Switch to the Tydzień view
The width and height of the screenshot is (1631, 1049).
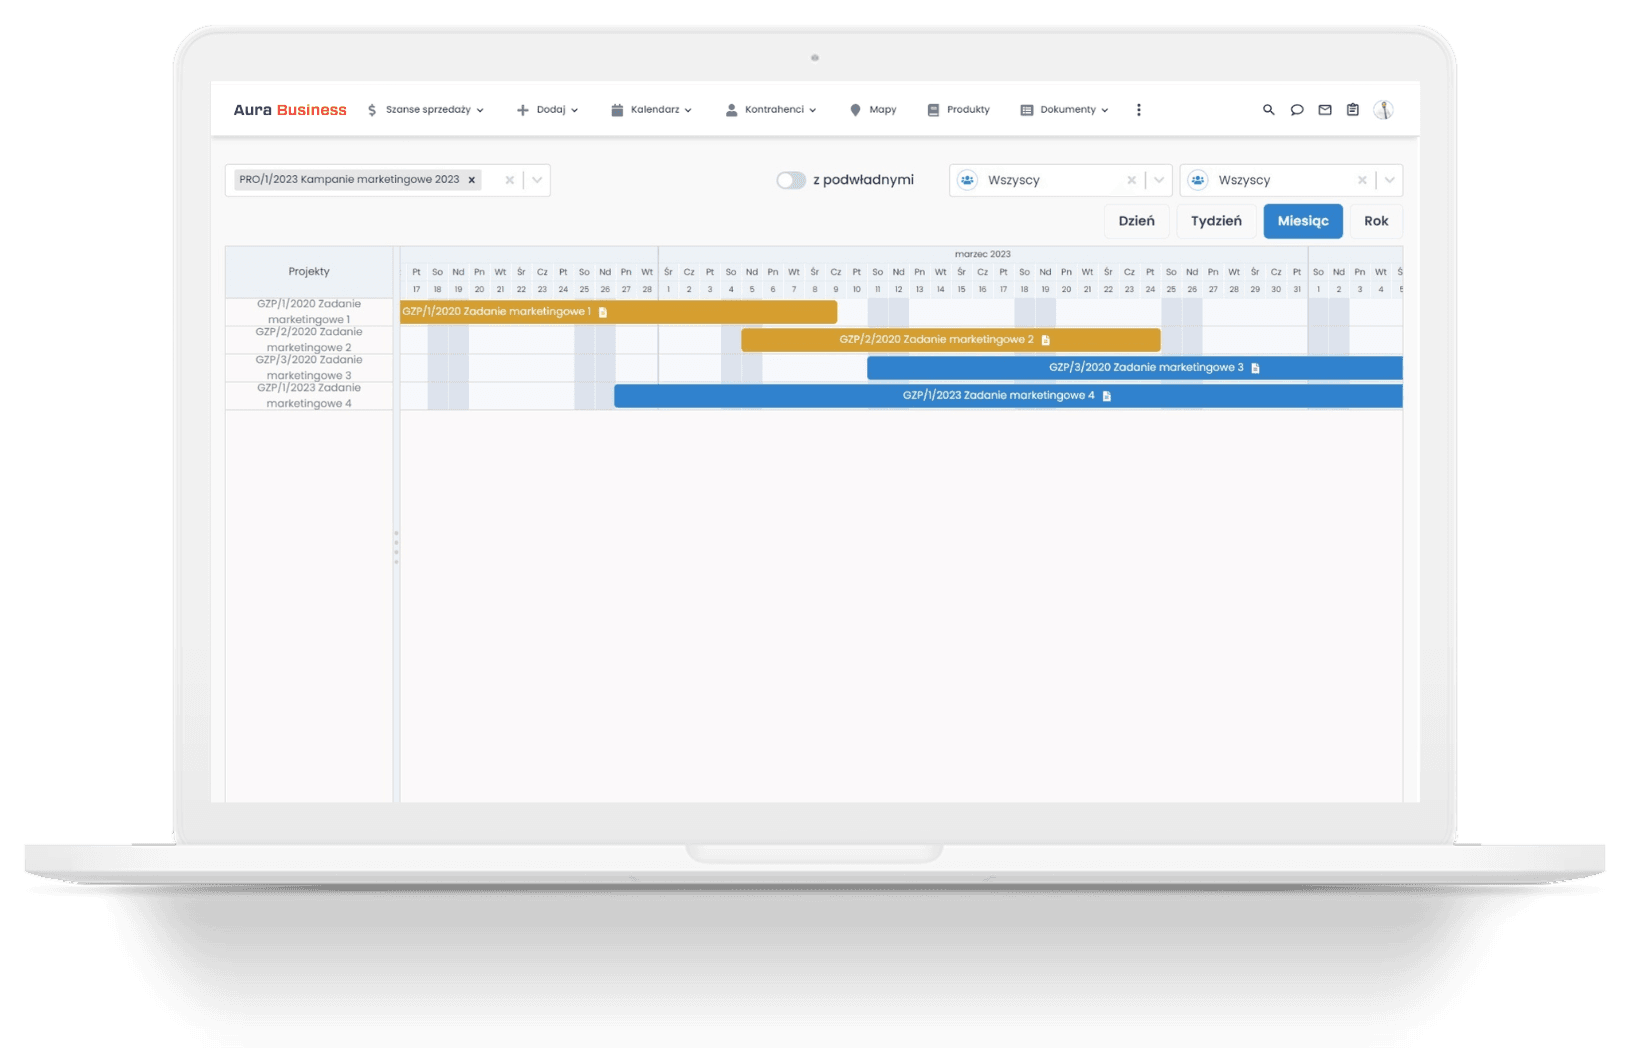1216,221
